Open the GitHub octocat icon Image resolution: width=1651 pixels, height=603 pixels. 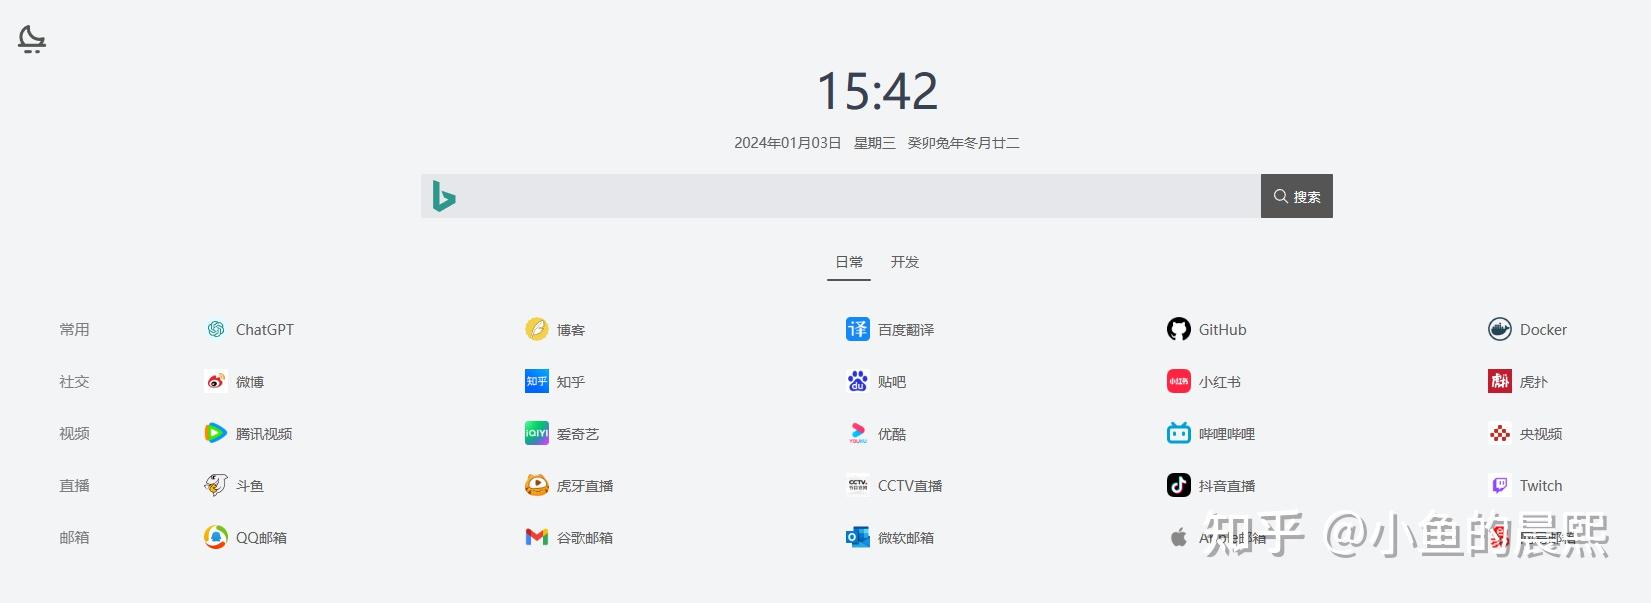coord(1179,329)
